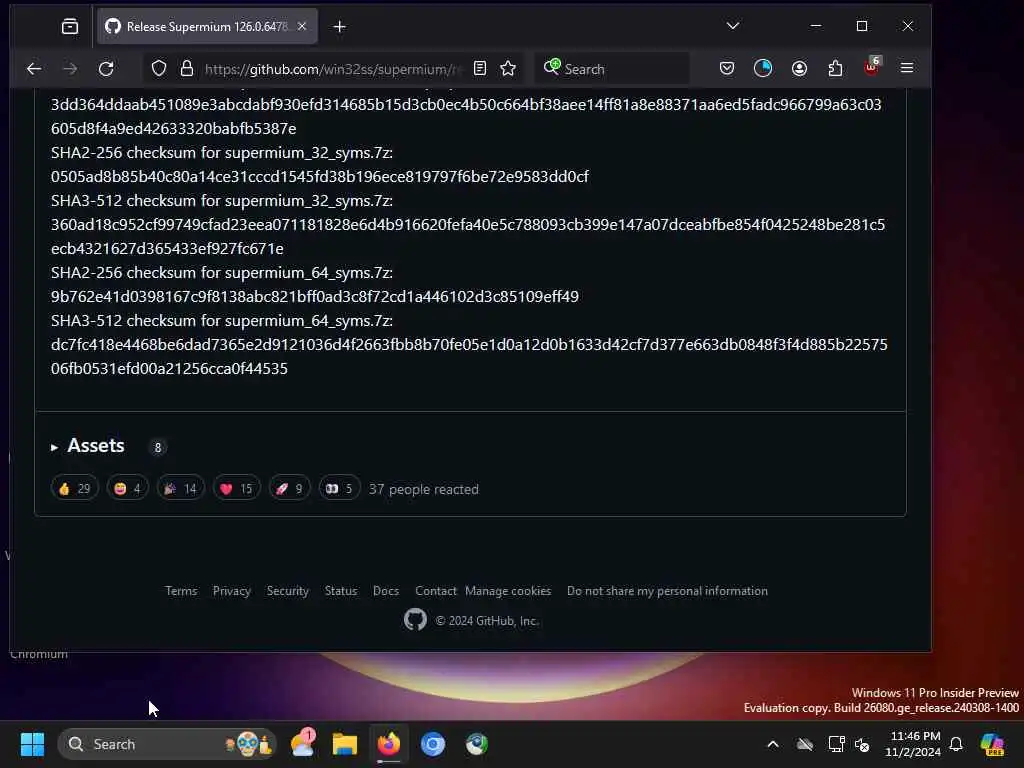Close the Release Supermium tab

click(x=302, y=27)
